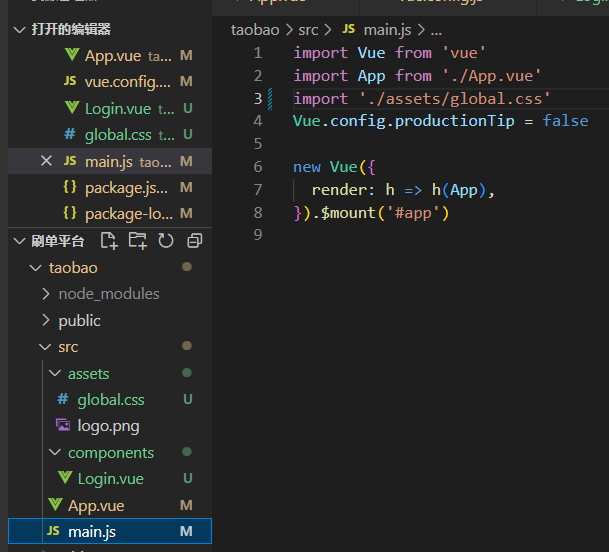Collapse the 刷单平台 workspace section
This screenshot has width=609, height=552.
tap(20, 241)
